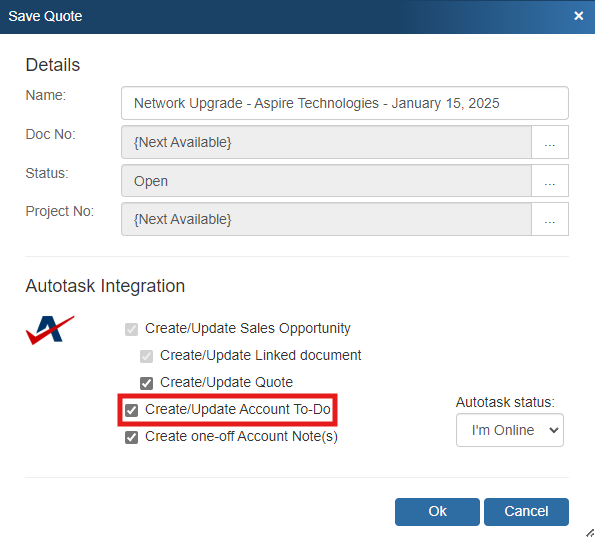
Task: Toggle Create/Update Sales Opportunity checkbox
Action: pyautogui.click(x=131, y=329)
